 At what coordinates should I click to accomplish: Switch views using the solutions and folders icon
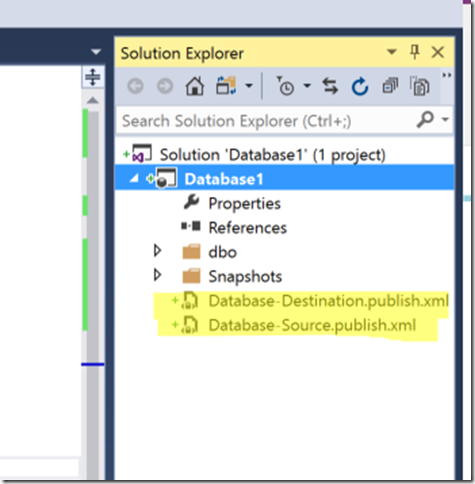226,86
